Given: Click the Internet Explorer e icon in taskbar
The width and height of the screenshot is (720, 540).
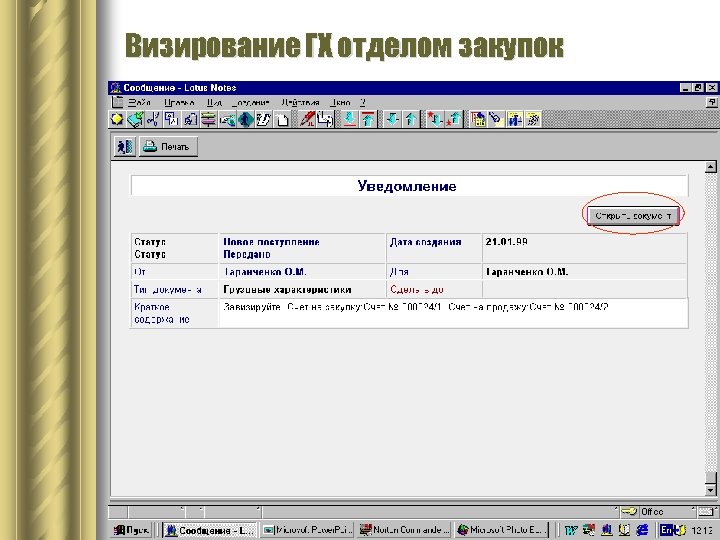Looking at the screenshot, I should pyautogui.click(x=642, y=530).
